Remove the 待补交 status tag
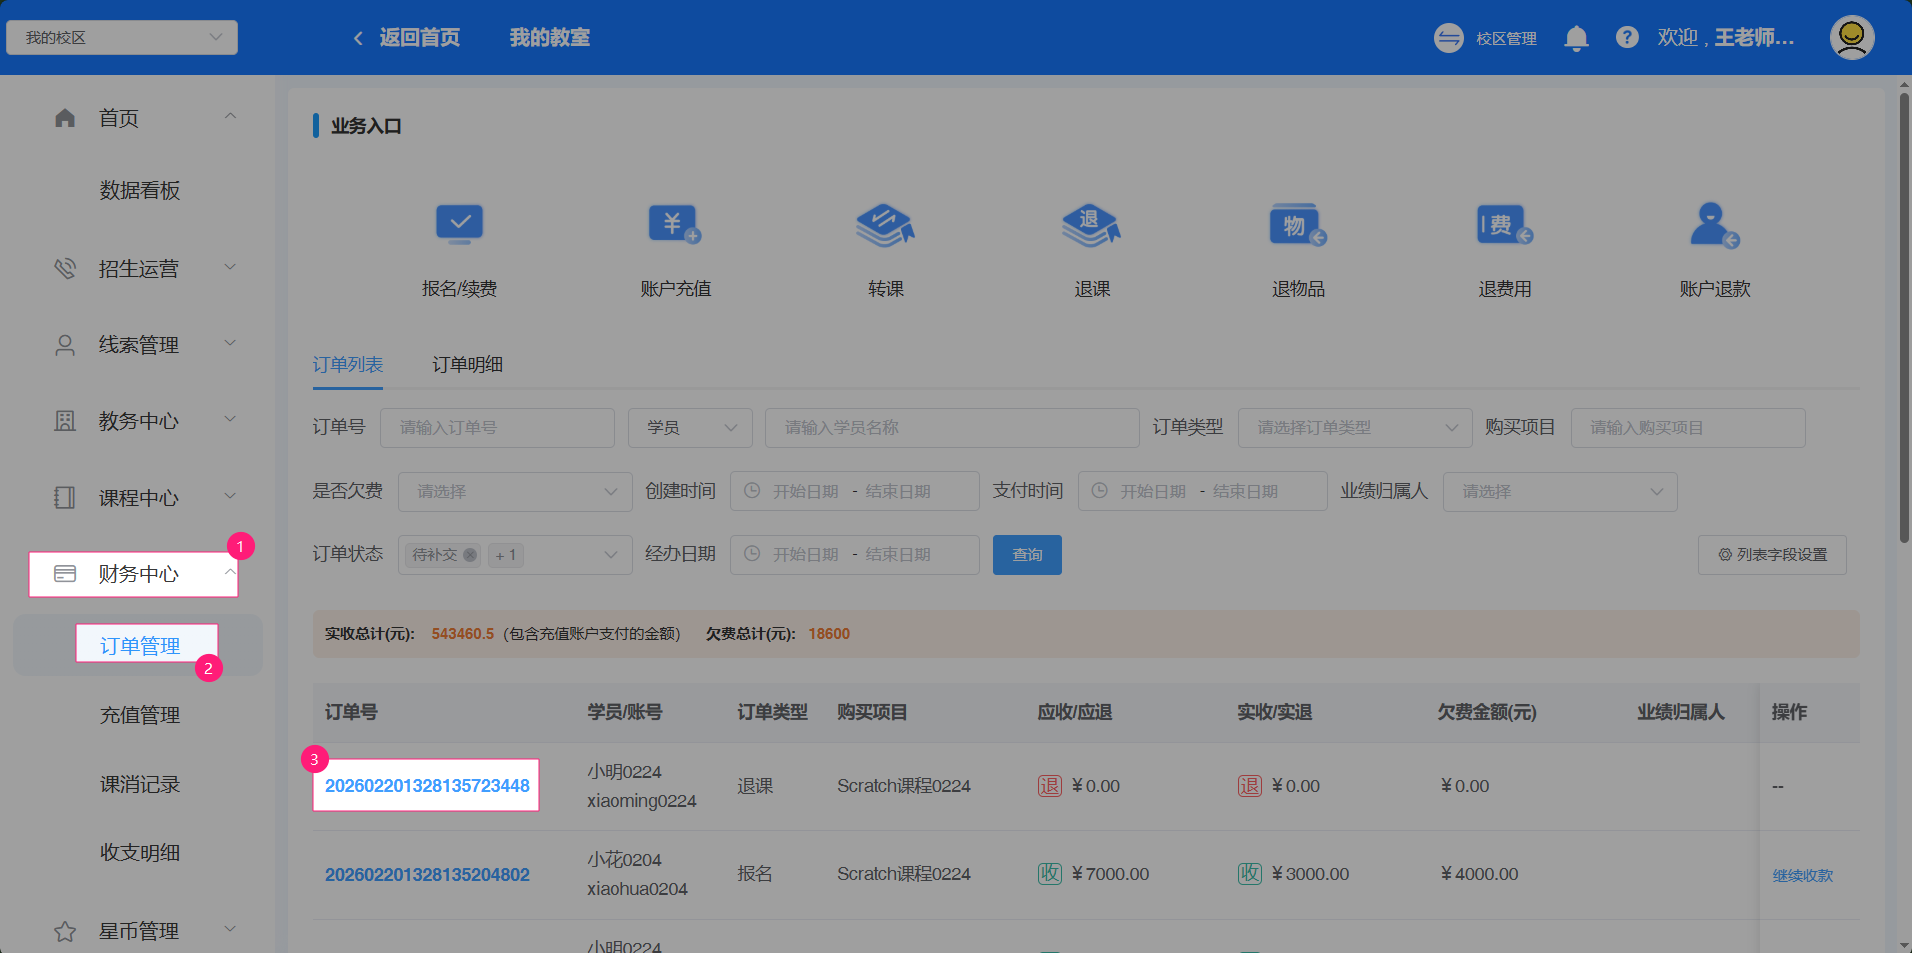Screen dimensions: 1912x953 pyautogui.click(x=470, y=555)
